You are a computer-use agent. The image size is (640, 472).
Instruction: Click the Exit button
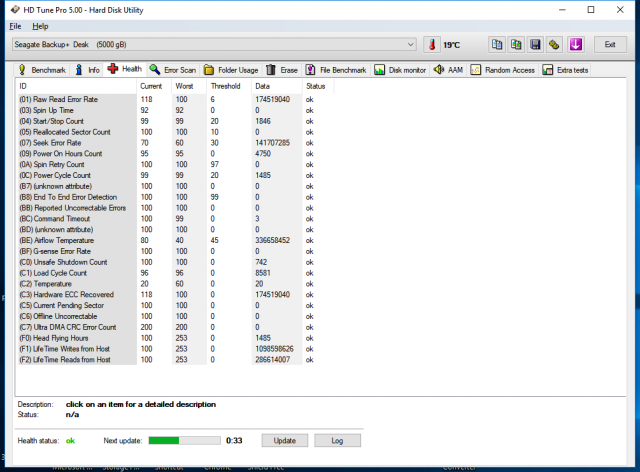coord(610,45)
